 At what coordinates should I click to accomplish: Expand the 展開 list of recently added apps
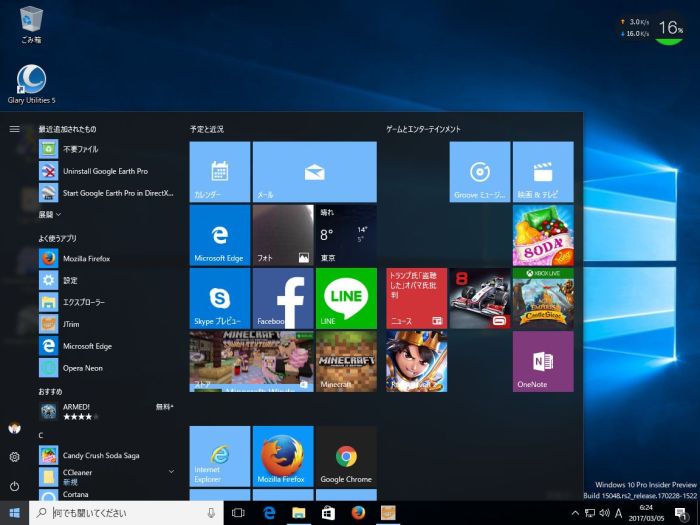pos(50,214)
